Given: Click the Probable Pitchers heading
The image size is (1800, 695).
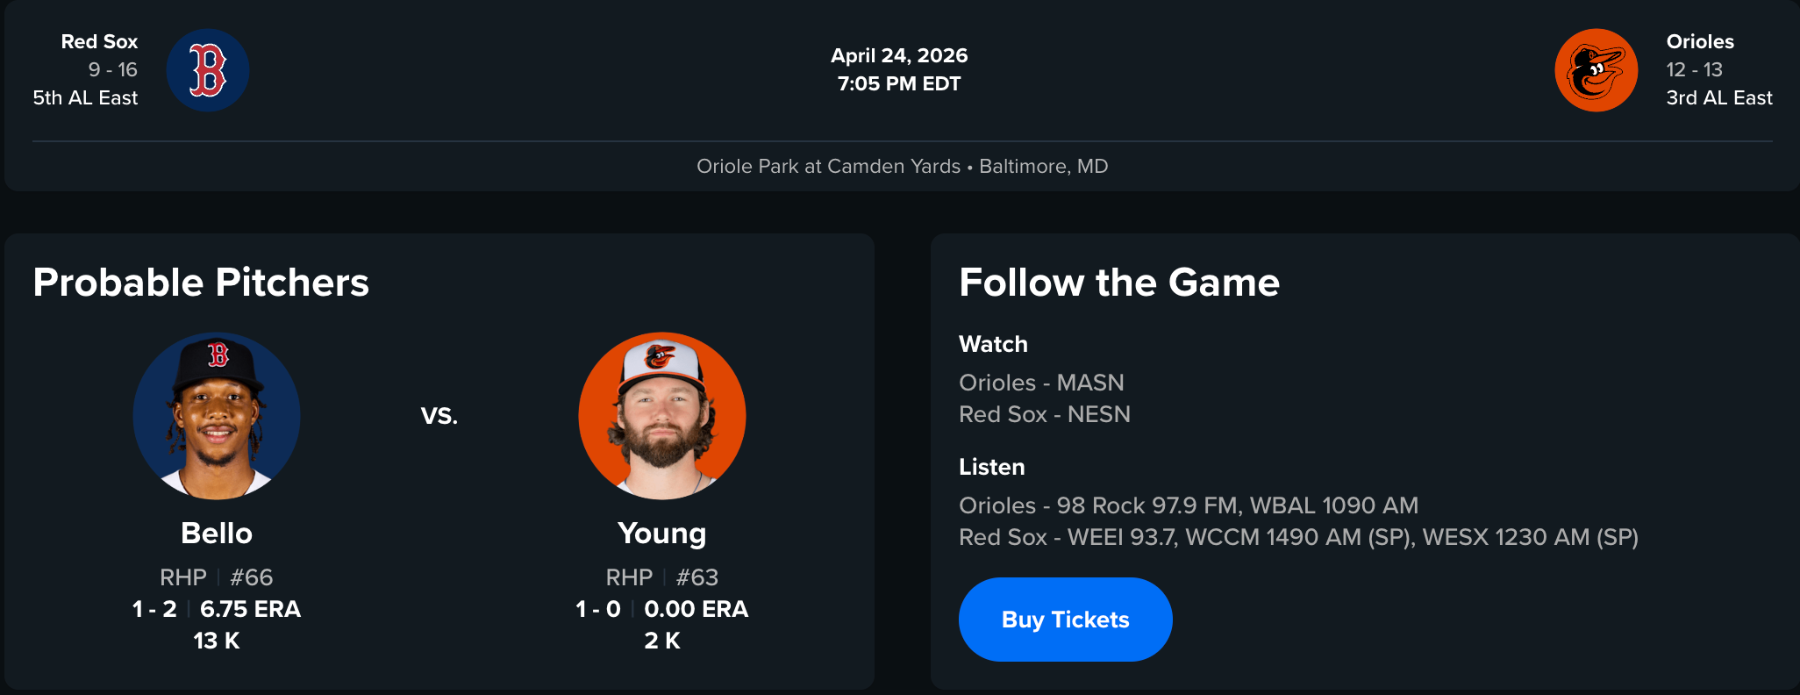Looking at the screenshot, I should pyautogui.click(x=201, y=283).
